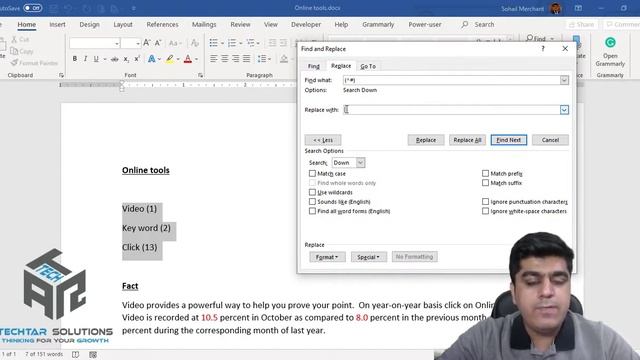This screenshot has width=640, height=360.
Task: Apply superscript formatting
Action: pos(137,59)
